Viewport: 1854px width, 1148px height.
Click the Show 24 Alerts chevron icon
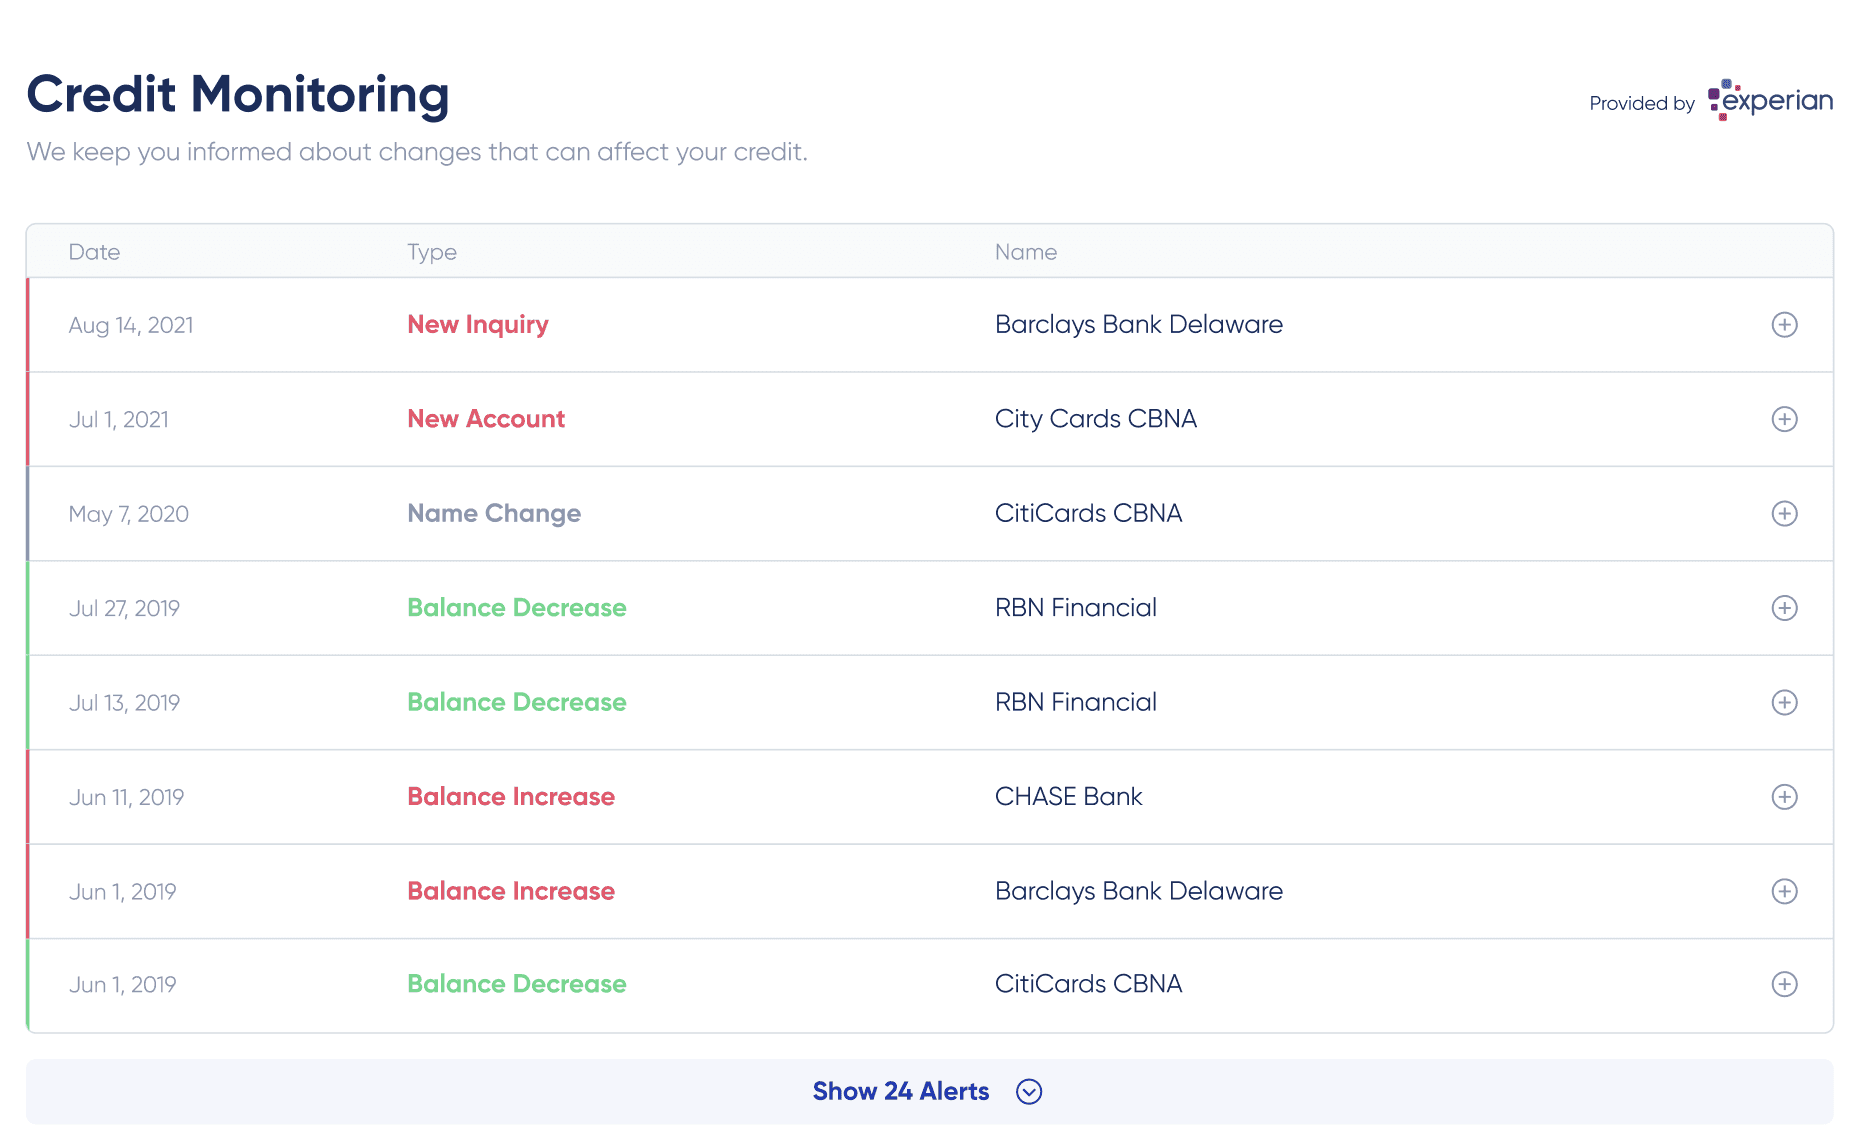point(1029,1092)
